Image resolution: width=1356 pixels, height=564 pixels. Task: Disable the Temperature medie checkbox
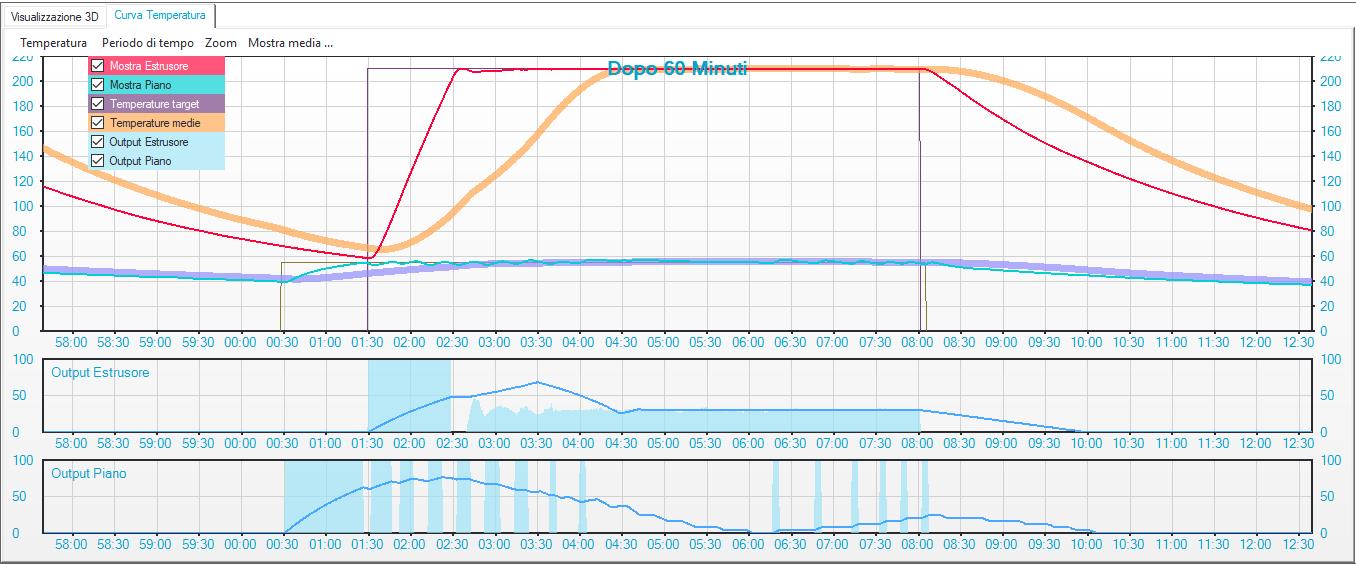[98, 123]
